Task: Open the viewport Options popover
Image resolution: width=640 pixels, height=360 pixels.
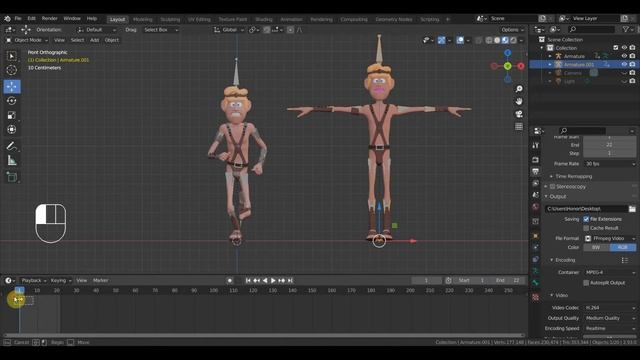Action: pyautogui.click(x=512, y=30)
